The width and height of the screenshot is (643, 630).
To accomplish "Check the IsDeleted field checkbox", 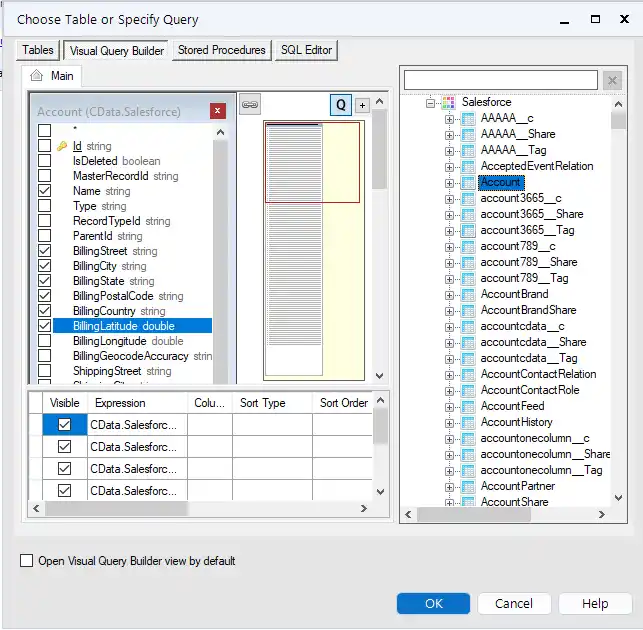I will (x=44, y=161).
